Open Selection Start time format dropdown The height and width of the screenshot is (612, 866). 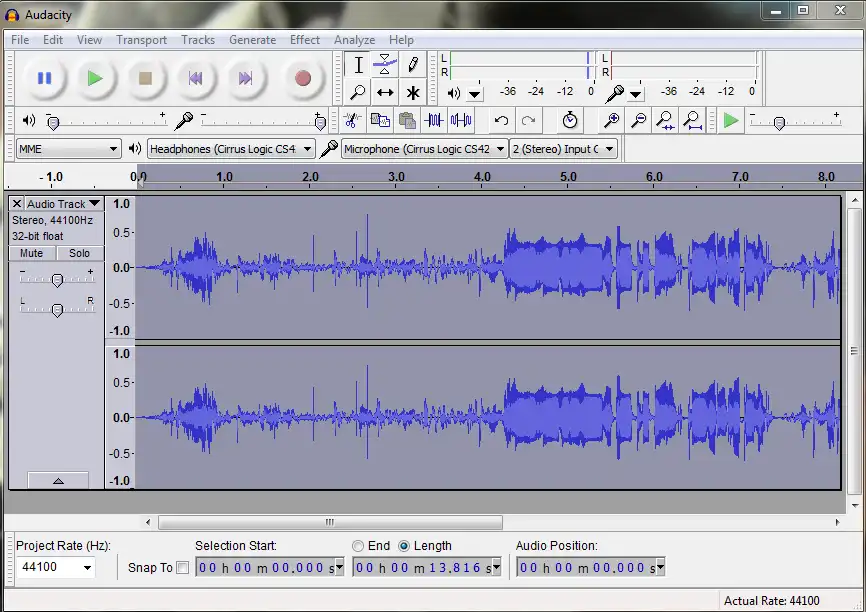coord(340,567)
